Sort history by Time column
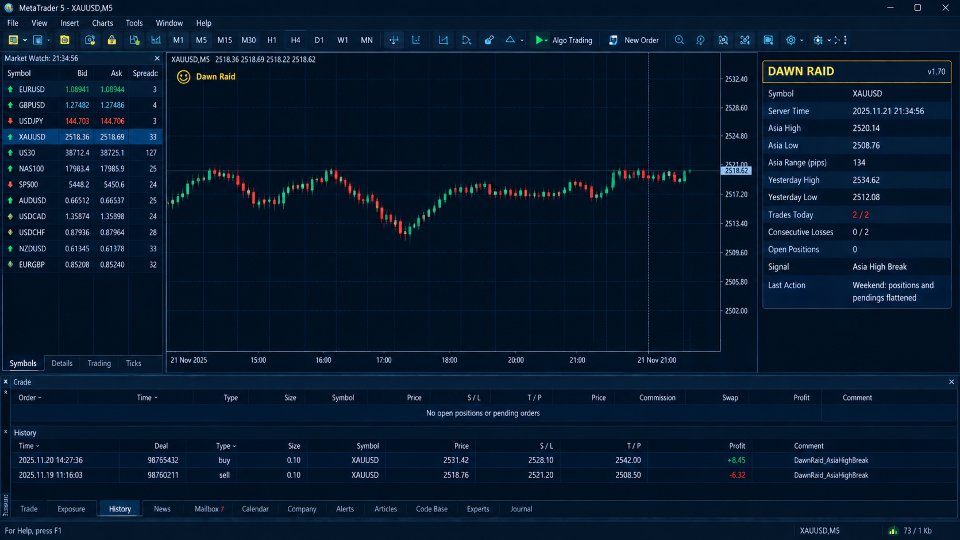The image size is (960, 540). (29, 446)
